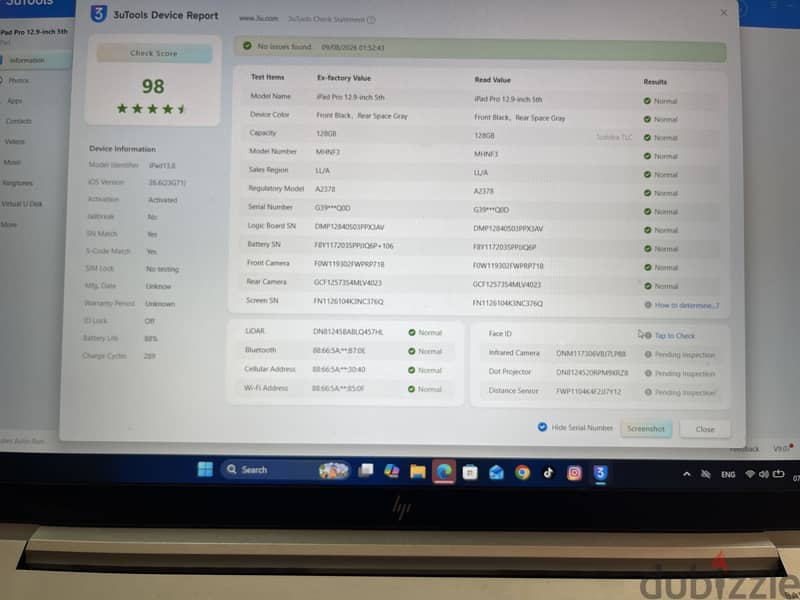800x600 pixels.
Task: Open Videos in the sidebar
Action: 14,142
